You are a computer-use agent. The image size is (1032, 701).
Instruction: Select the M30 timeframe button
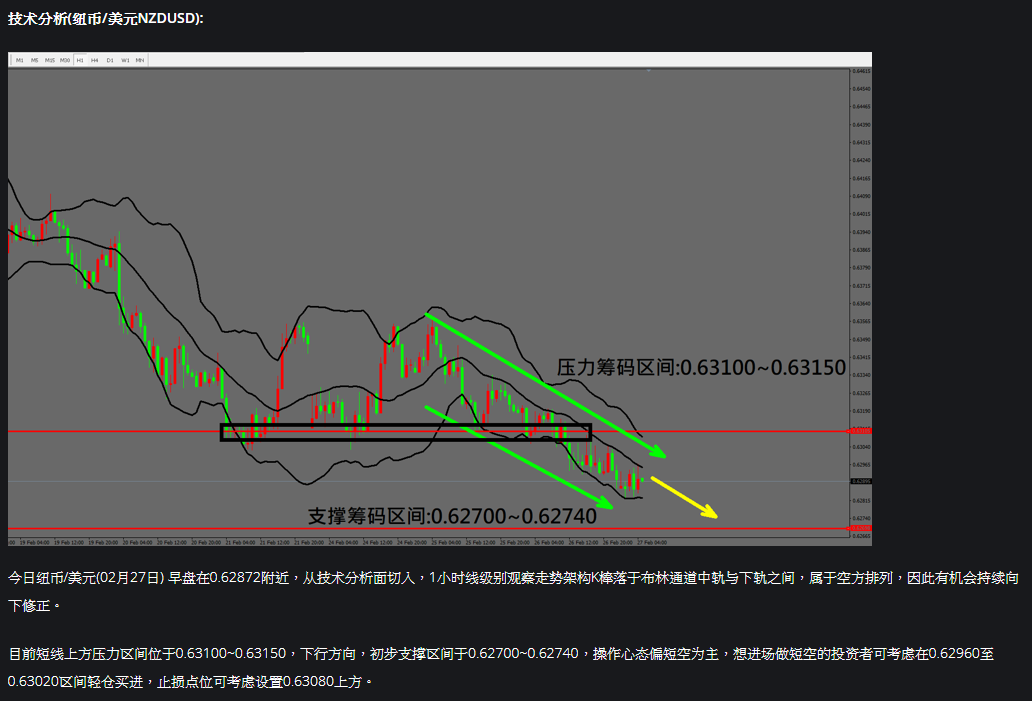pyautogui.click(x=64, y=60)
